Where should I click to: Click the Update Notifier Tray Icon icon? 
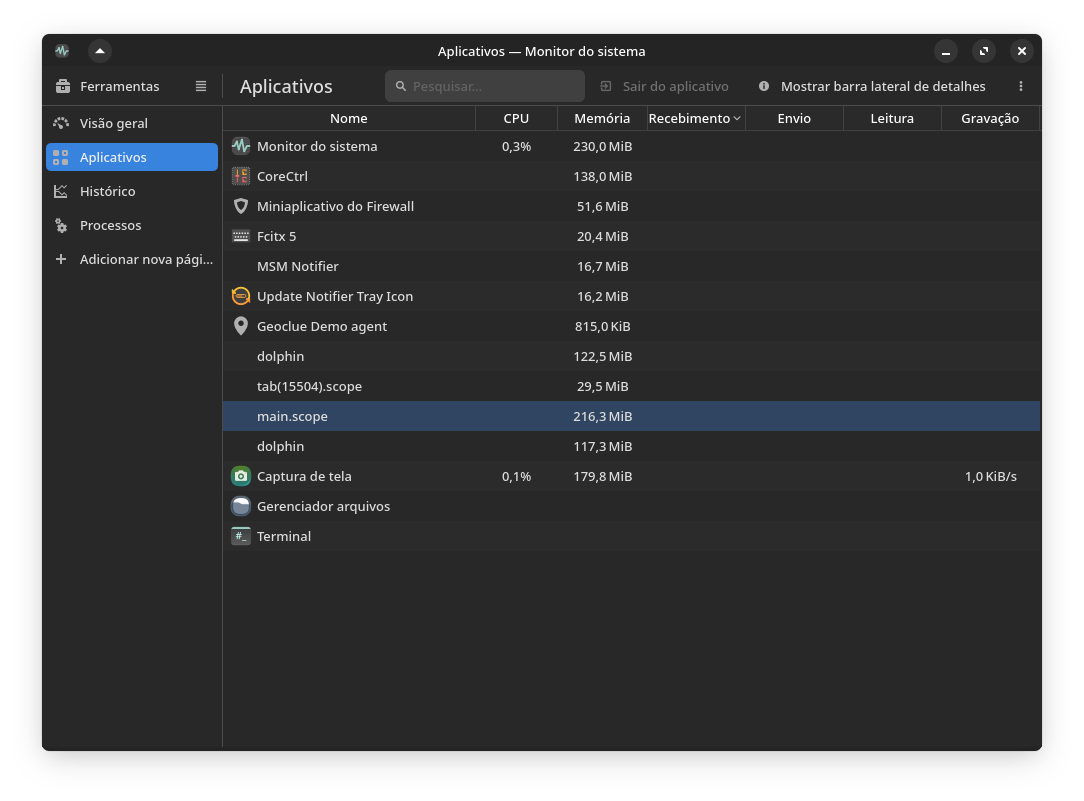241,296
